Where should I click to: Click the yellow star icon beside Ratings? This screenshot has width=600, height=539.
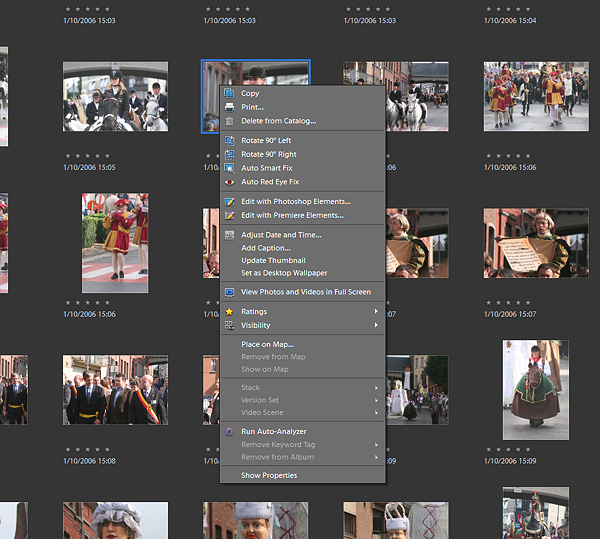[x=229, y=312]
